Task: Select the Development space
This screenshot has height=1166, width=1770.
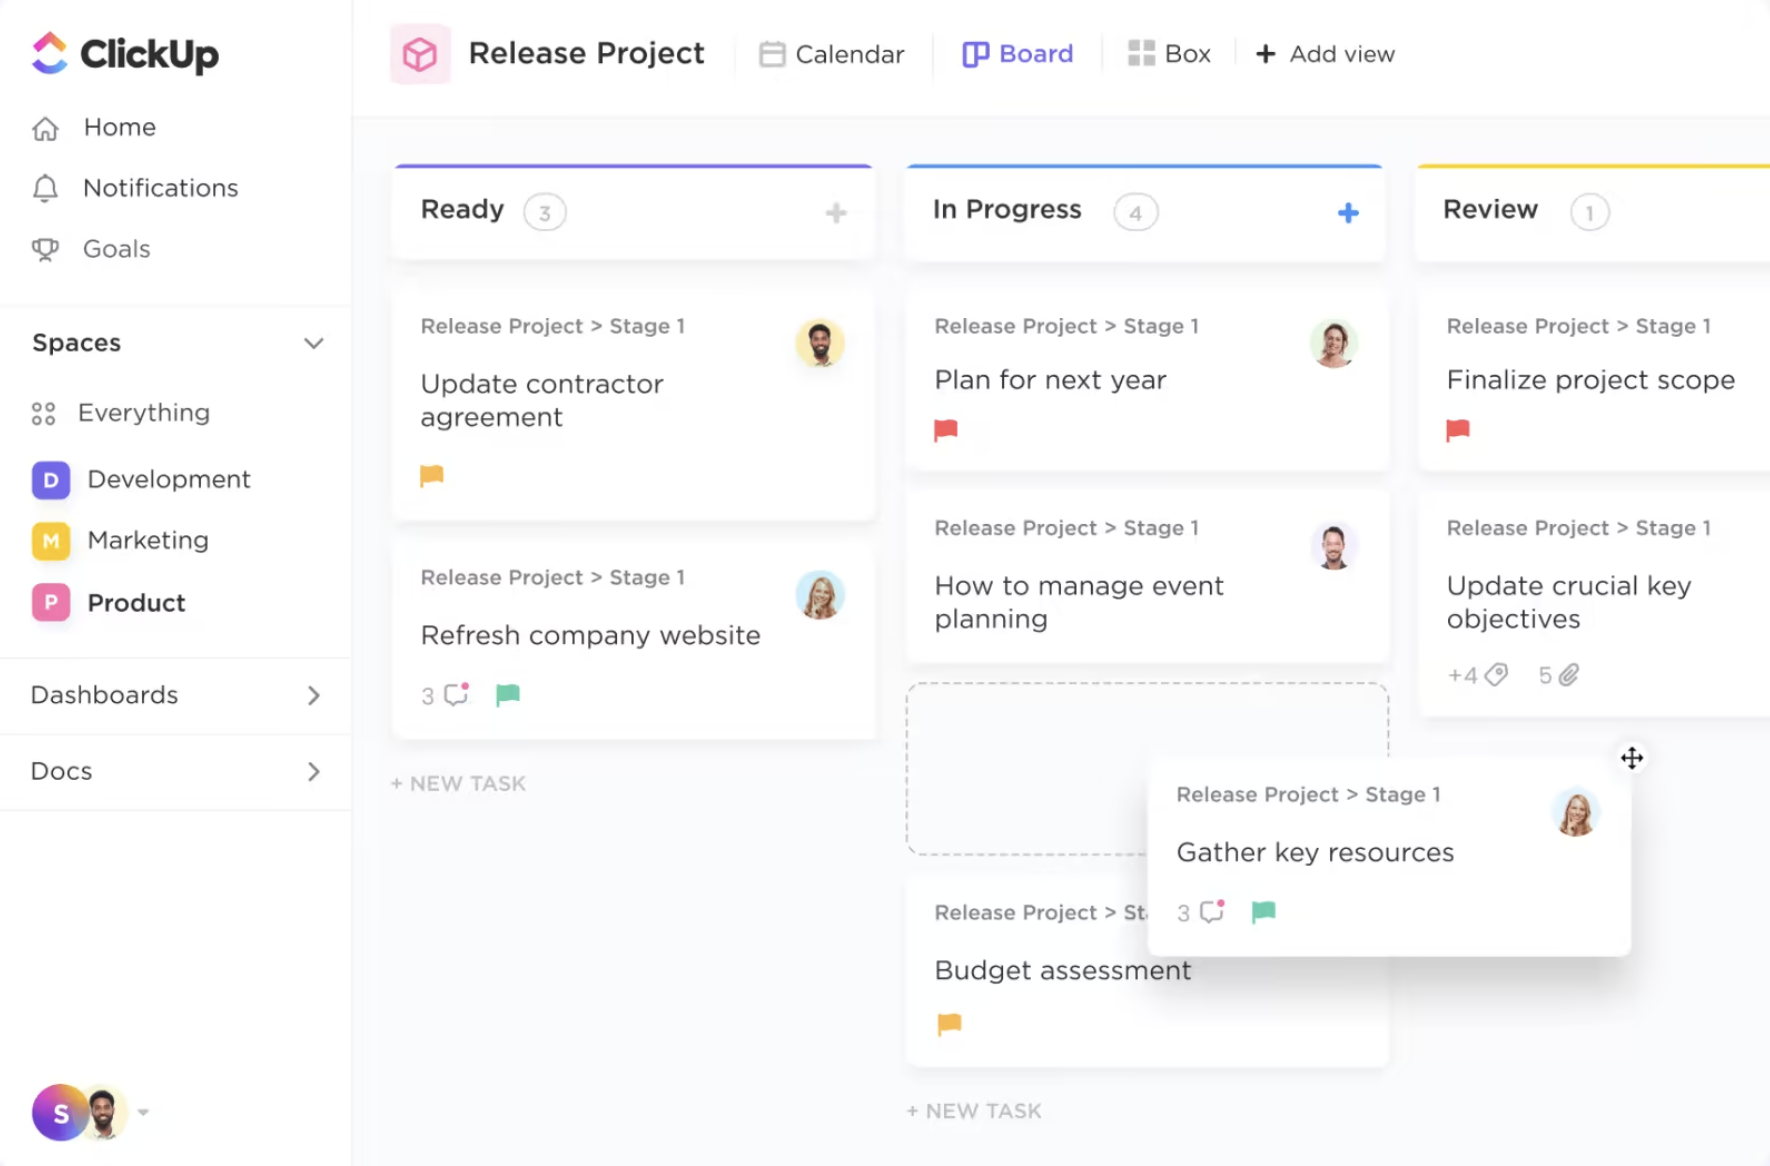Action: (168, 479)
